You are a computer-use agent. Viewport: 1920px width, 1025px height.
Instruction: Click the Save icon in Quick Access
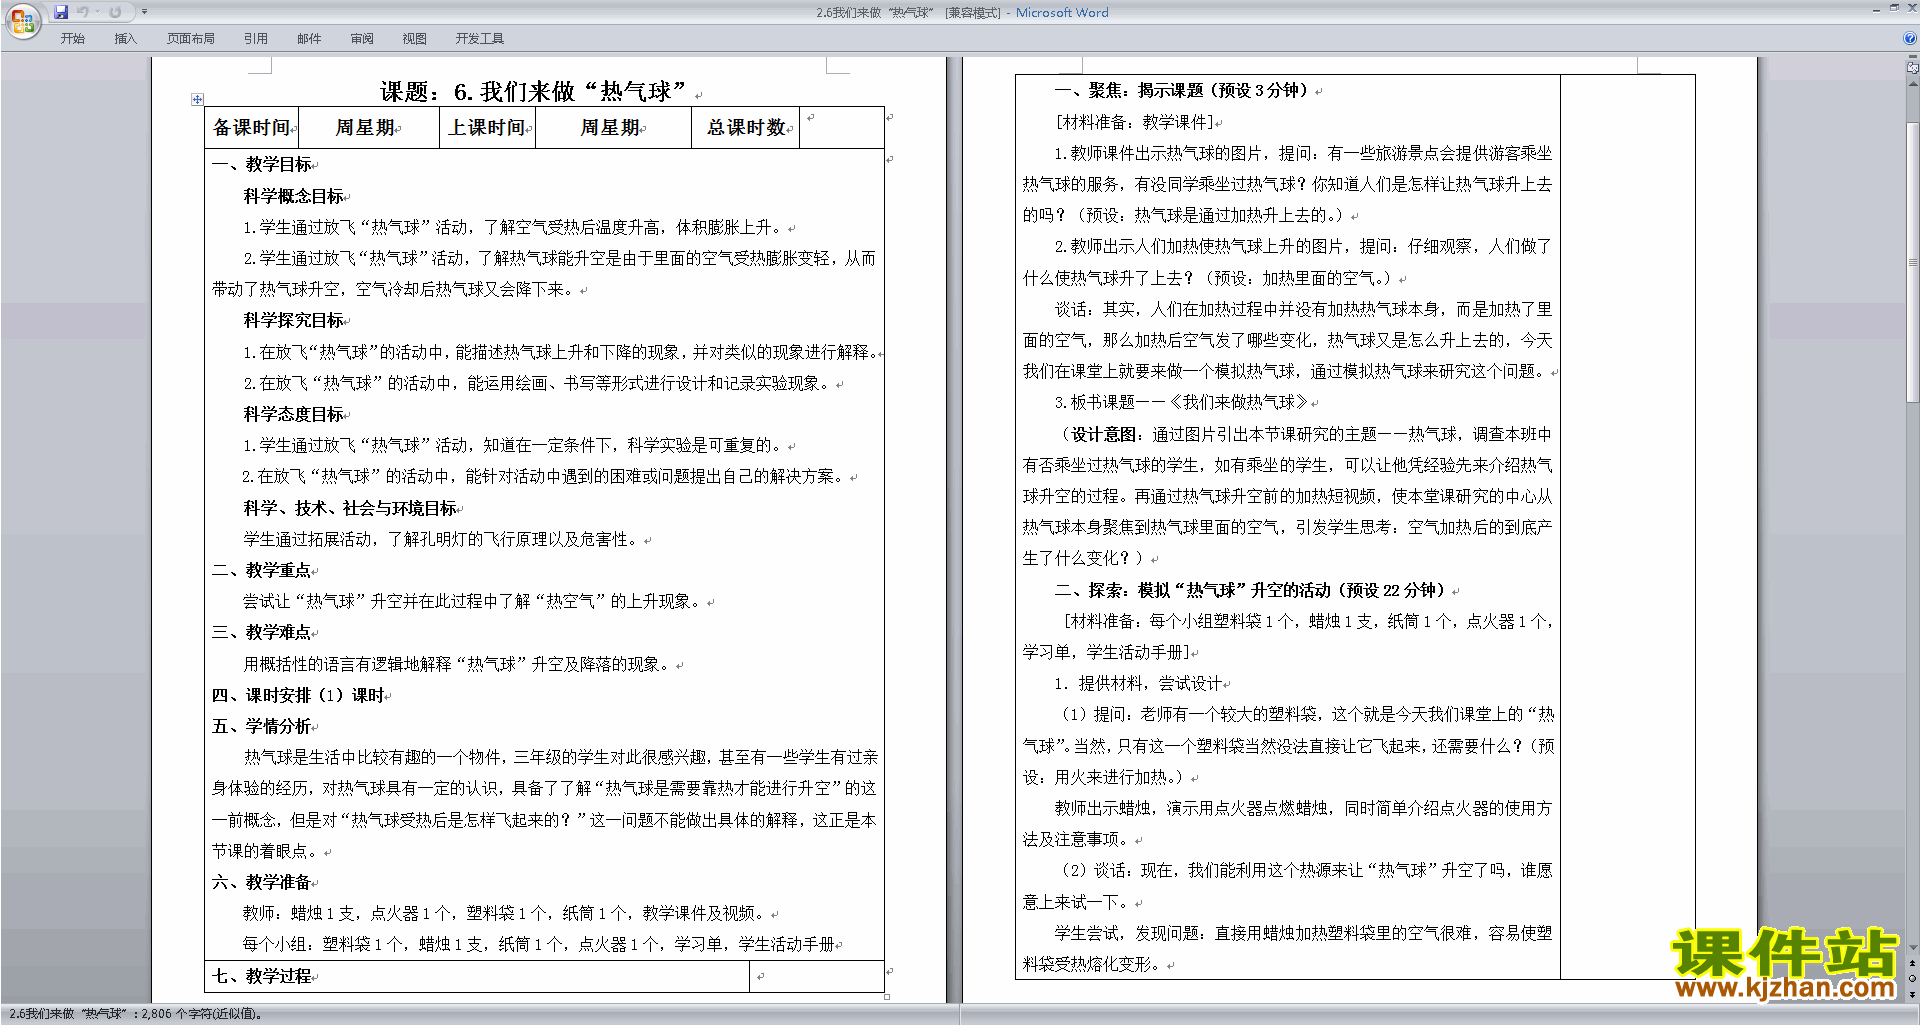click(61, 12)
